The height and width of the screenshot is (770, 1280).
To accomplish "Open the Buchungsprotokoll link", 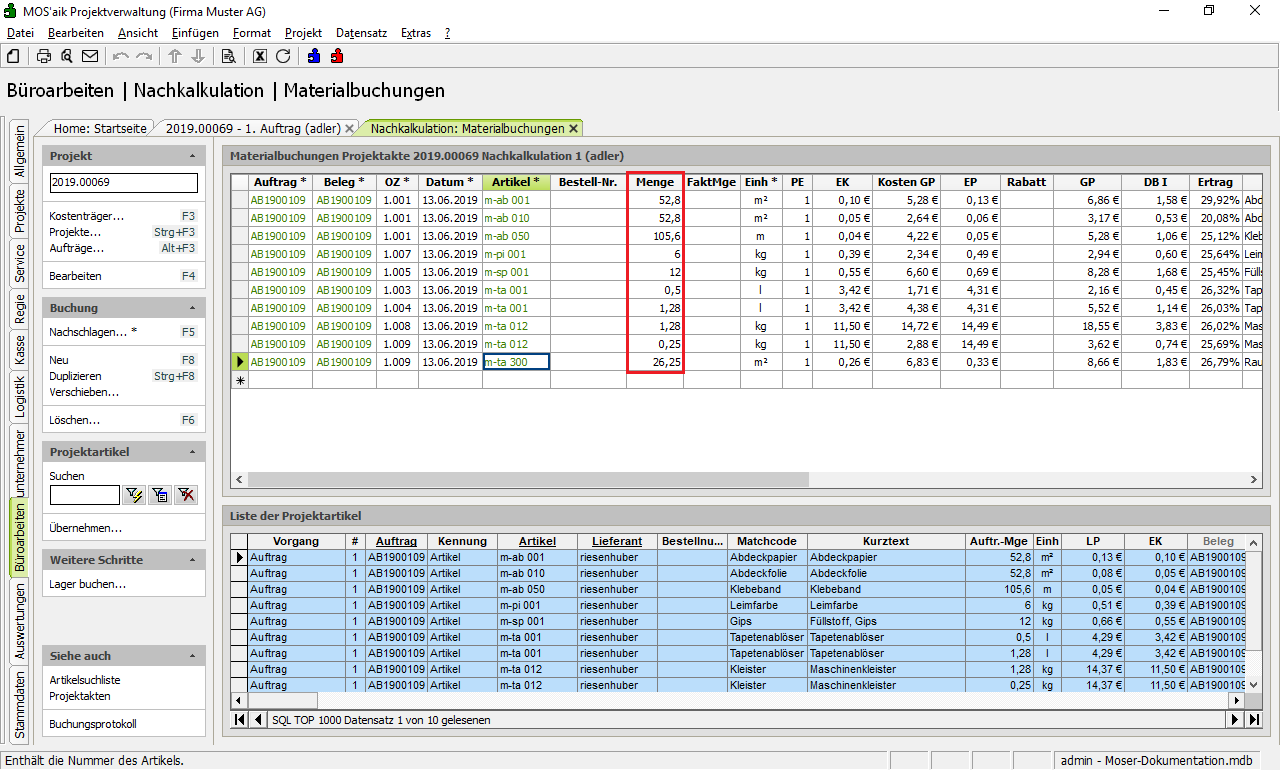I will (x=92, y=724).
